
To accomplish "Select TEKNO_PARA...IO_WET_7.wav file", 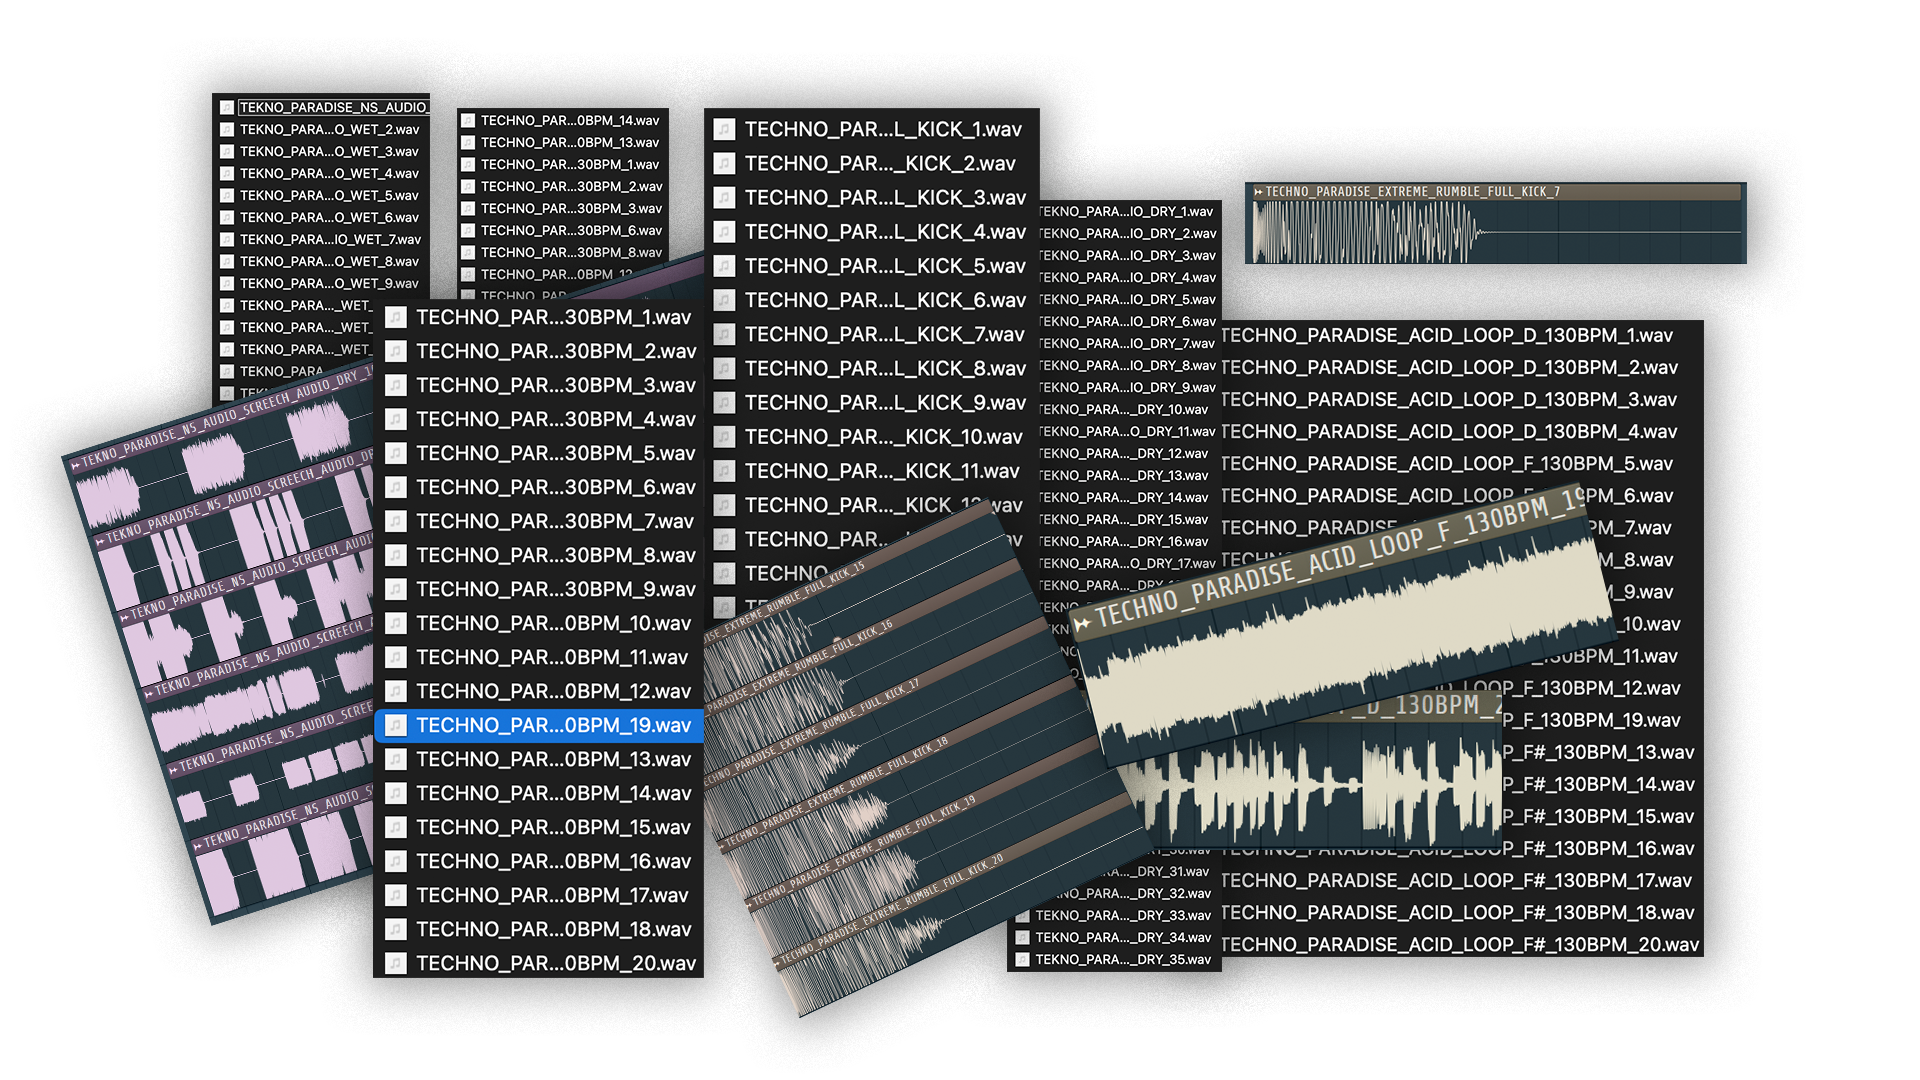I will (x=329, y=240).
